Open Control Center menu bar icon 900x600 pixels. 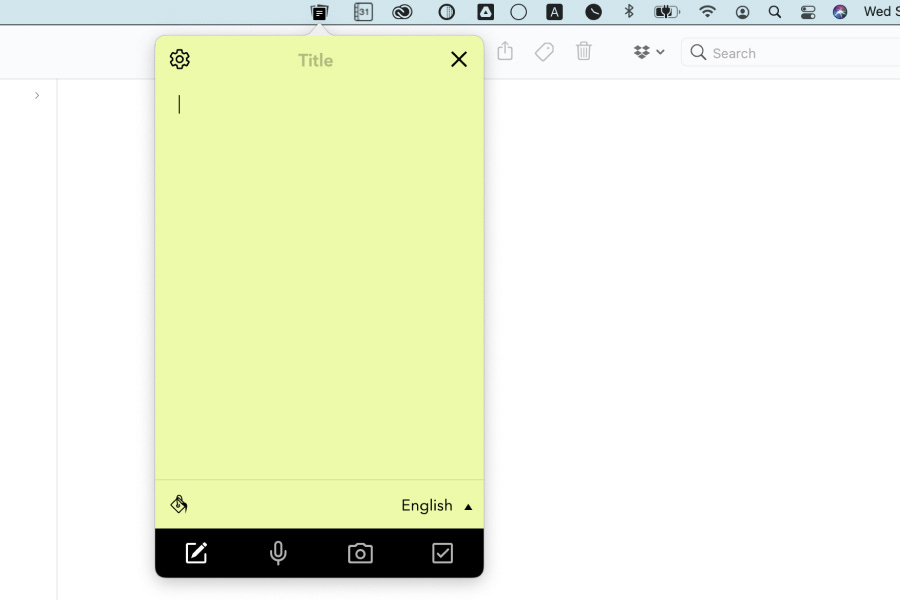tap(808, 12)
